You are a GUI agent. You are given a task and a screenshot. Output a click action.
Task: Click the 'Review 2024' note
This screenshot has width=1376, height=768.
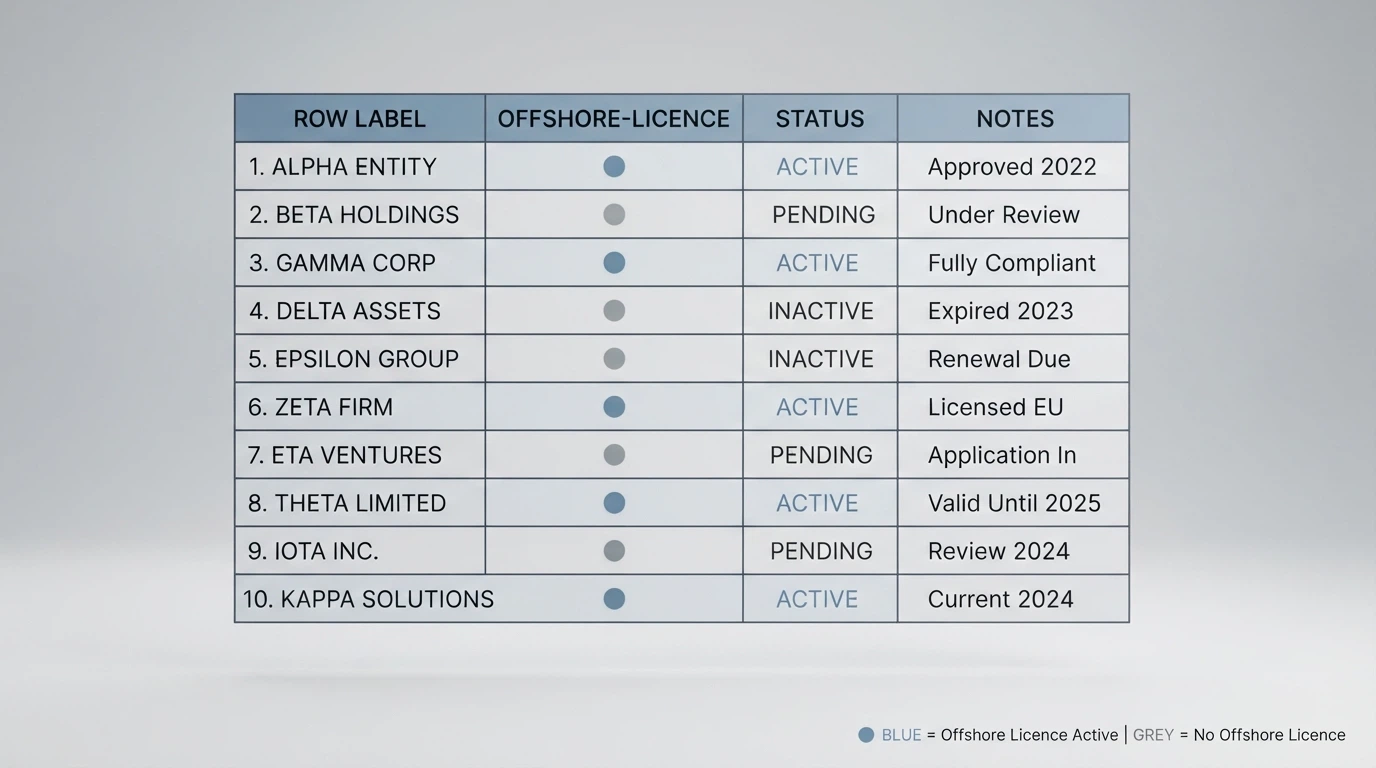[x=998, y=551]
